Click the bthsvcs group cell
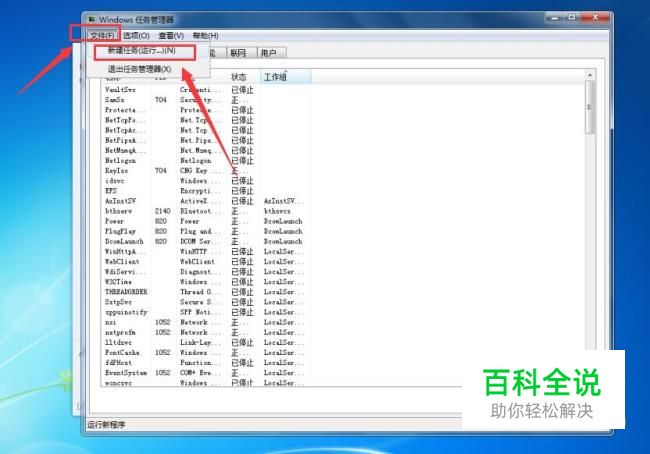The width and height of the screenshot is (650, 454). pyautogui.click(x=277, y=211)
